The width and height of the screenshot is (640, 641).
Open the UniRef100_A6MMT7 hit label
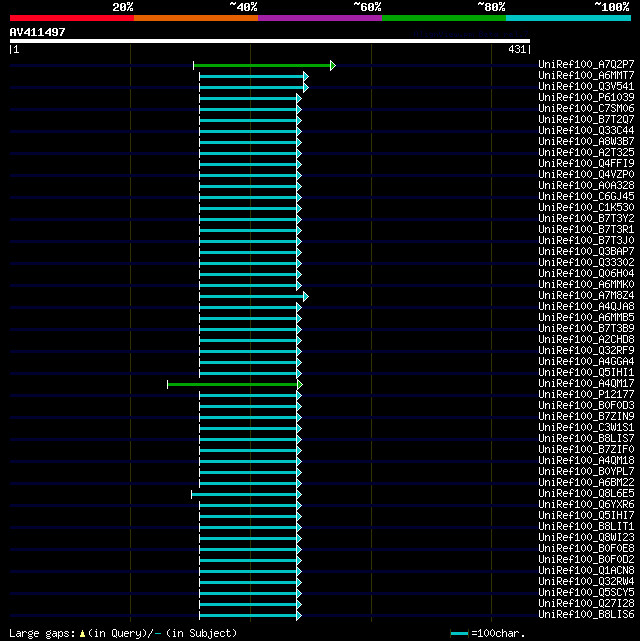click(586, 75)
